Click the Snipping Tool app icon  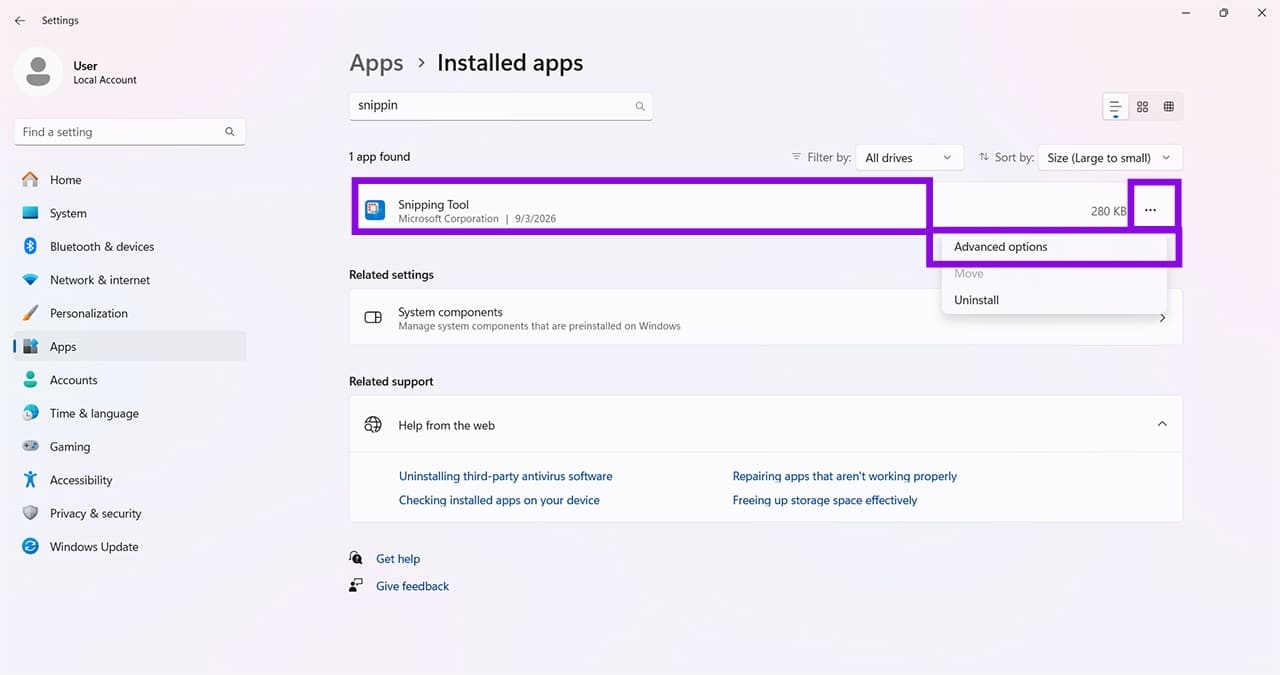click(x=374, y=210)
